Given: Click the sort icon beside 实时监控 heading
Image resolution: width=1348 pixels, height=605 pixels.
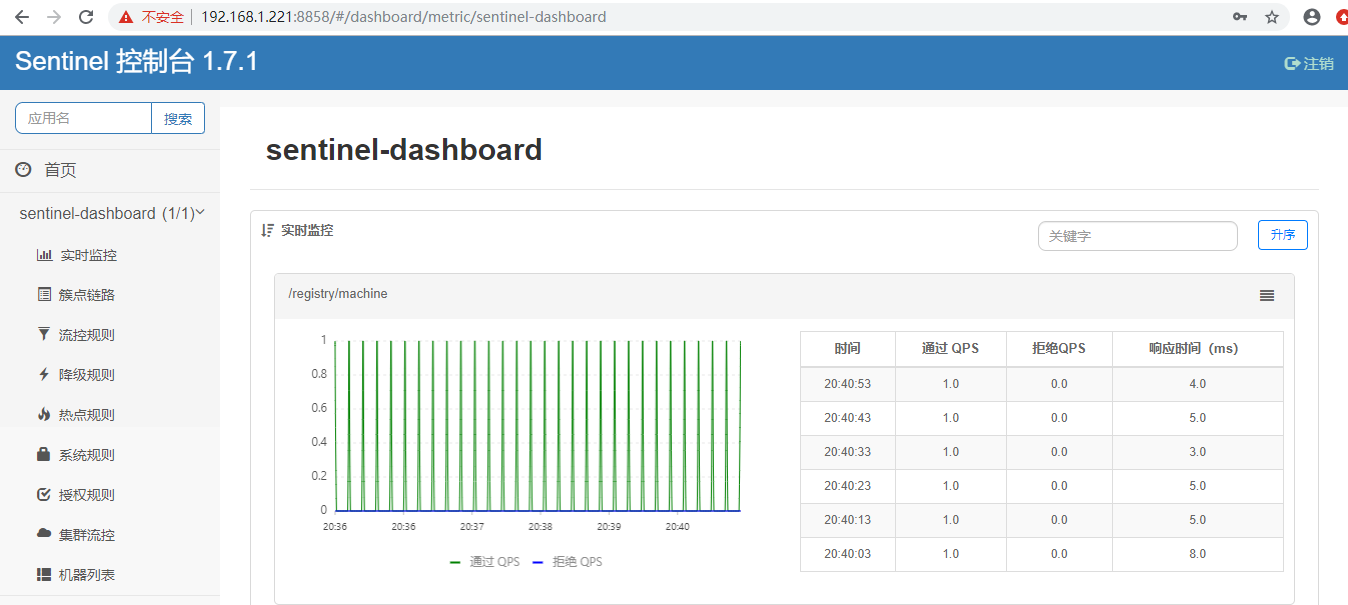Looking at the screenshot, I should pos(267,230).
